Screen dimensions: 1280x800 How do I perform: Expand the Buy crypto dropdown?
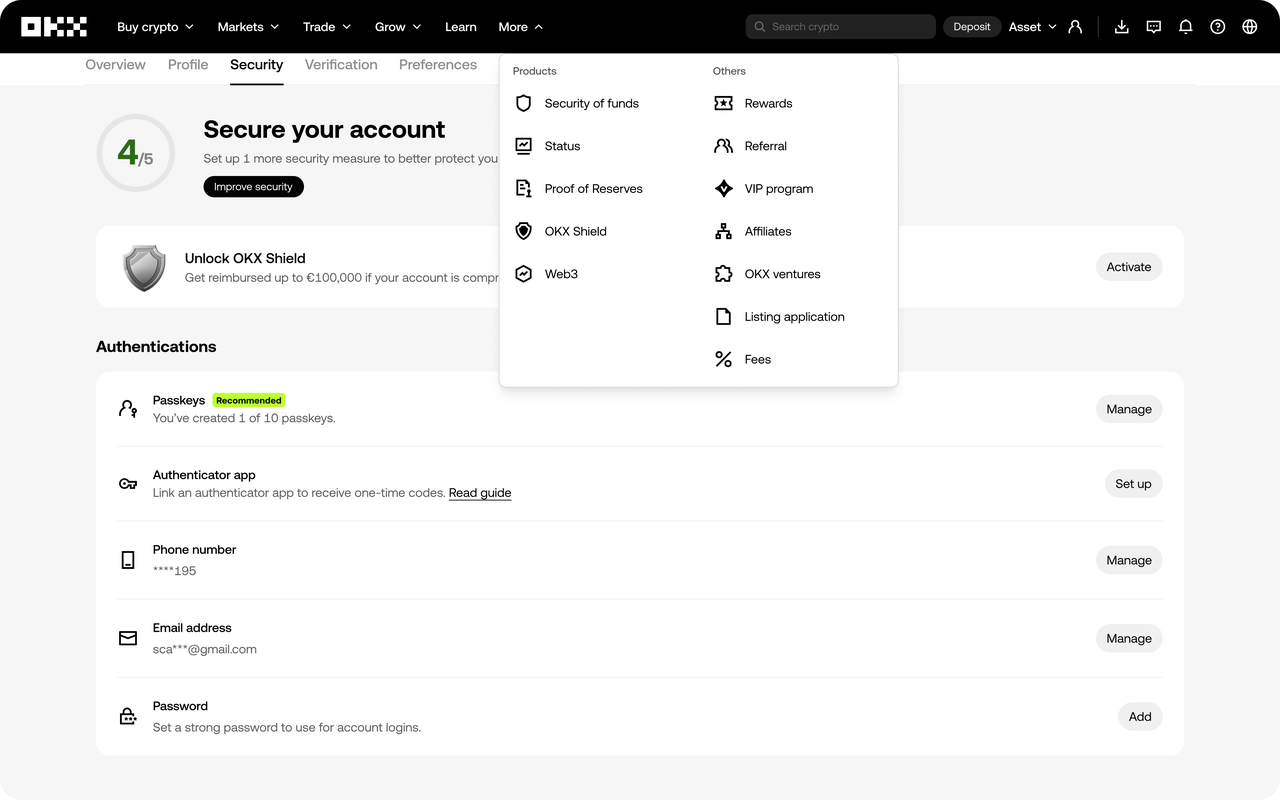[x=155, y=27]
